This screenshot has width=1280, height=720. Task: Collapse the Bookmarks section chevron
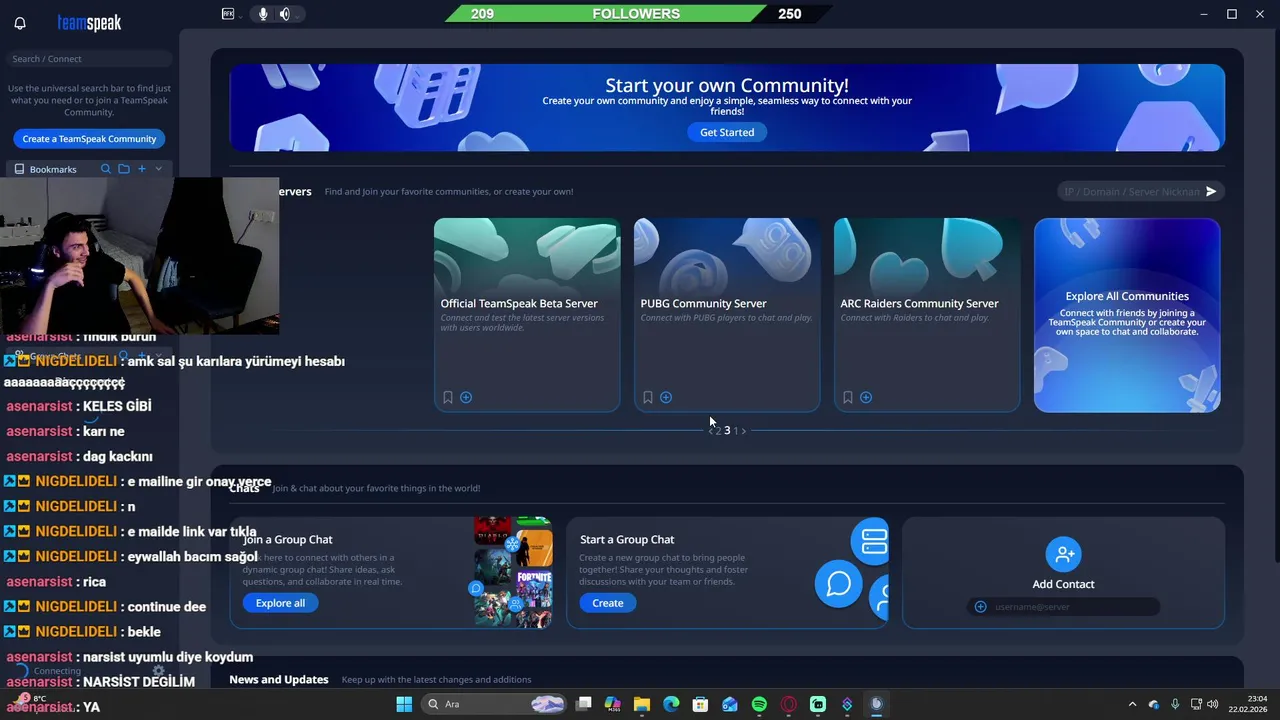click(158, 169)
